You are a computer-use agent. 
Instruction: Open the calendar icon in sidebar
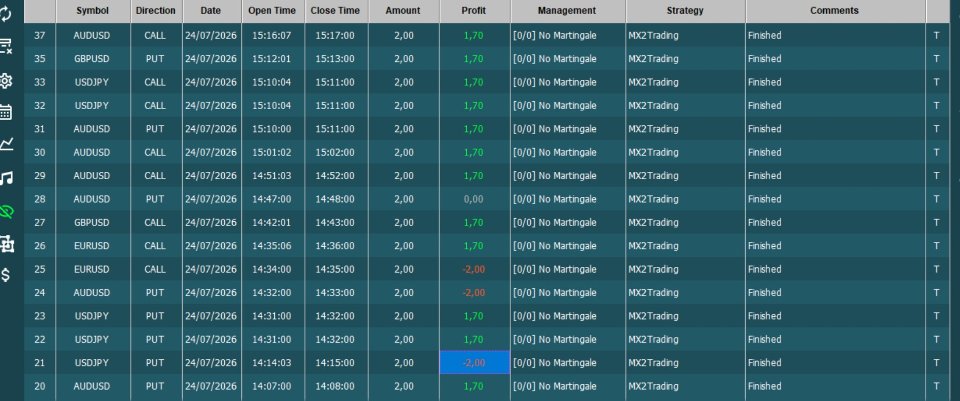pos(6,111)
